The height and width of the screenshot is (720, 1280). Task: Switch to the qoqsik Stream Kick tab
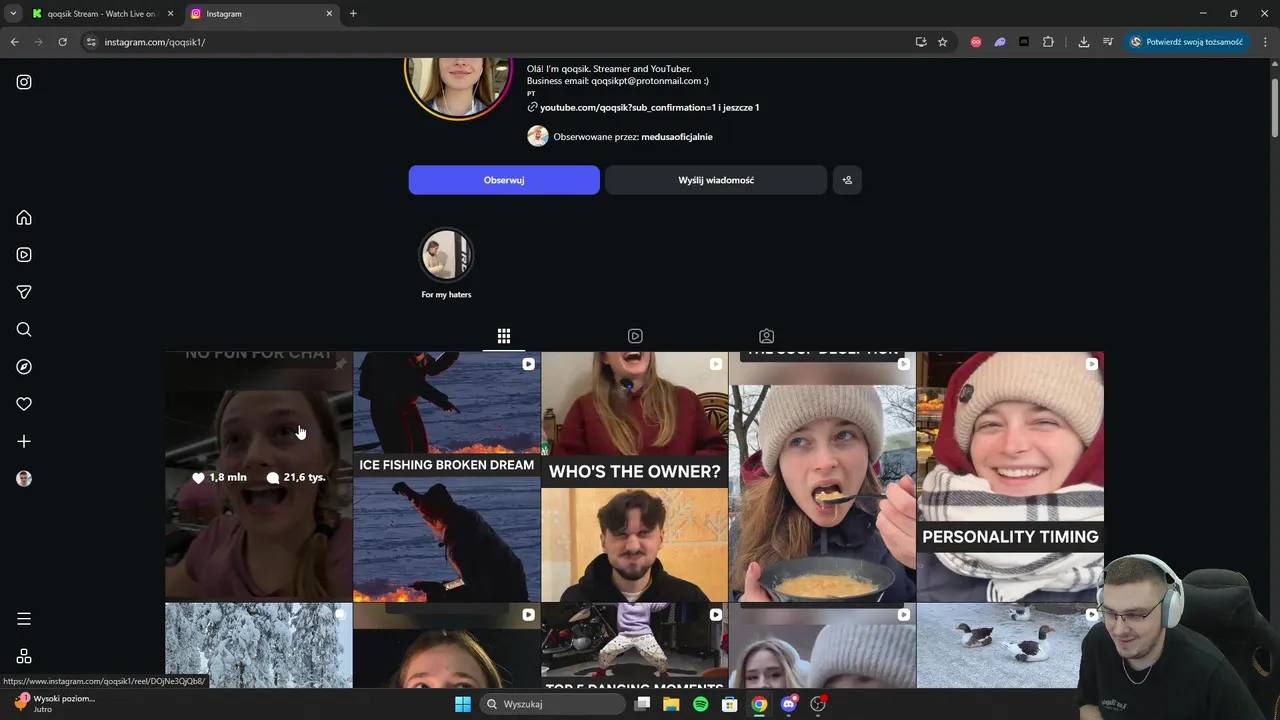click(101, 14)
